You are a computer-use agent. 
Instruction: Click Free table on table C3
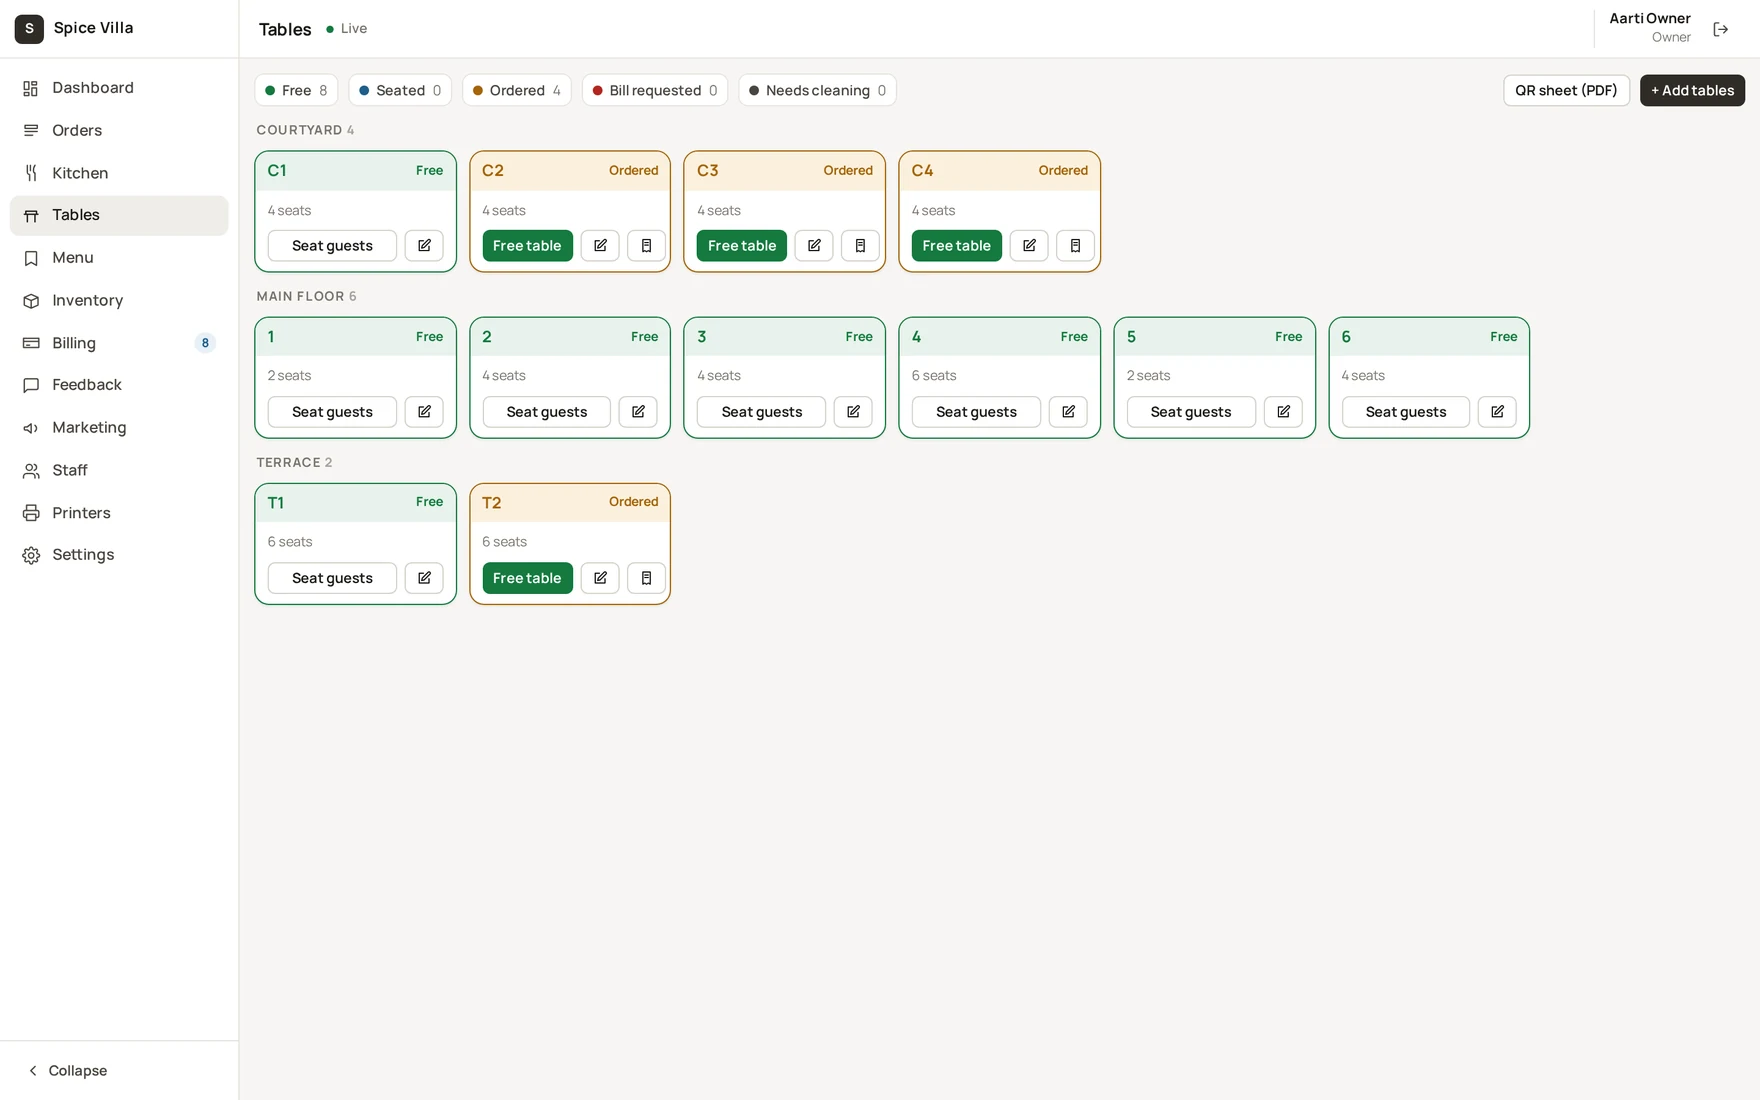click(x=742, y=246)
